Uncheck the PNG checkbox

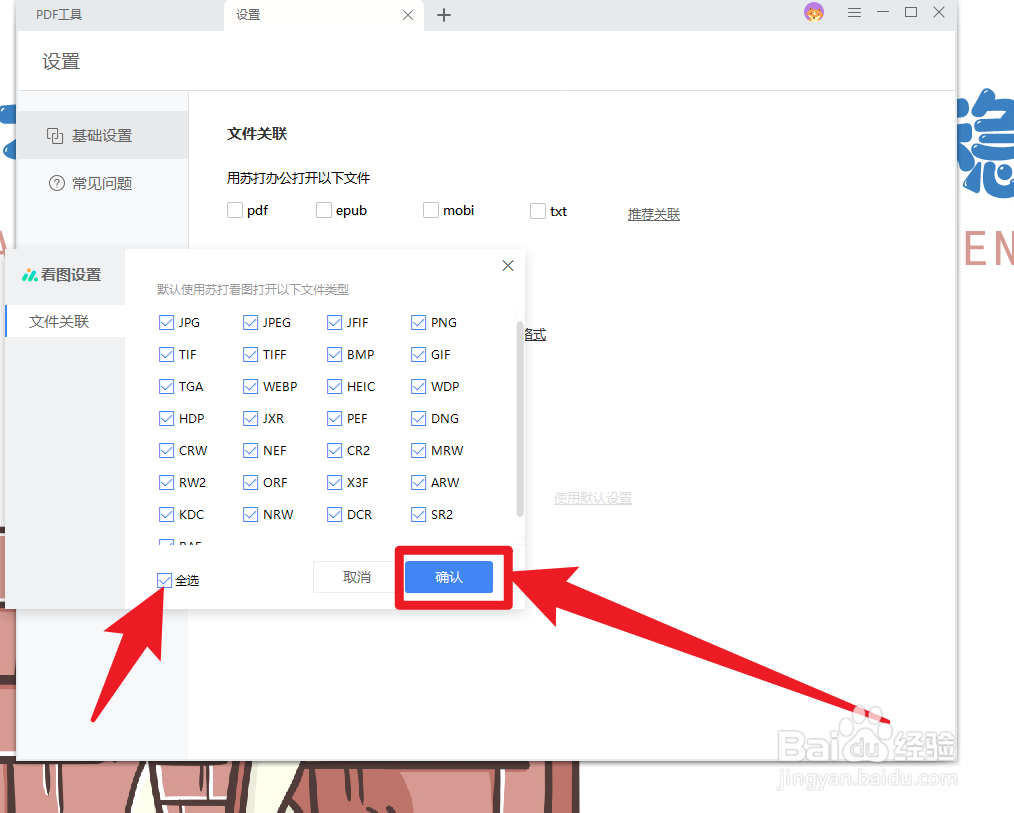tap(418, 322)
